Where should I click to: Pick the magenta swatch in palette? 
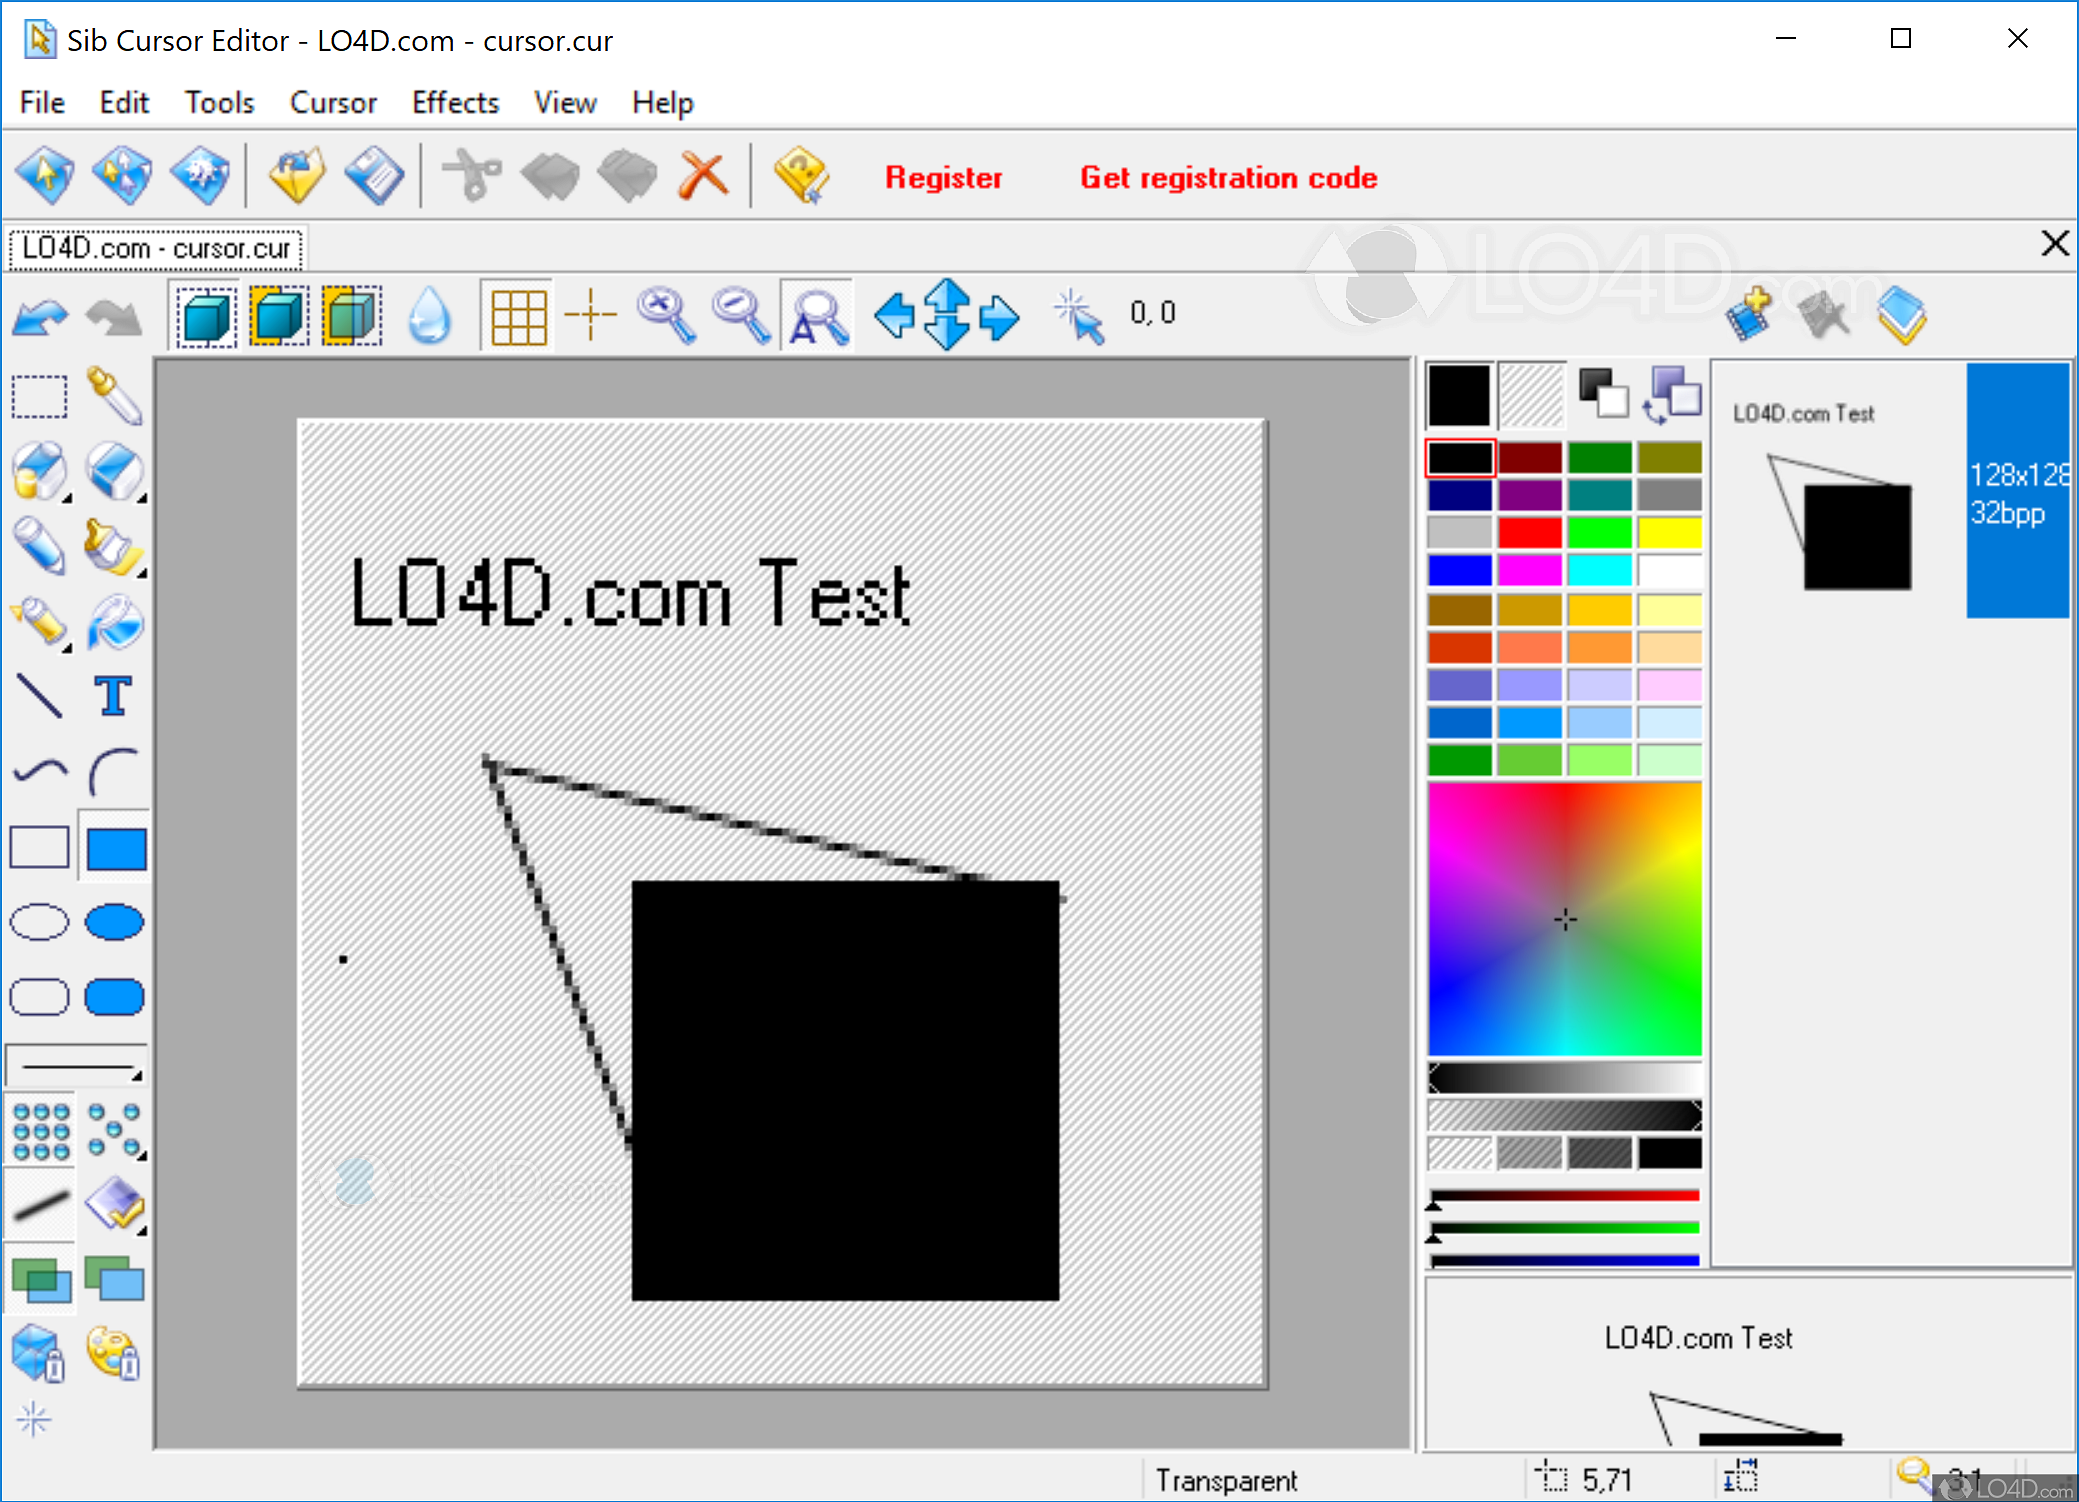pos(1529,570)
